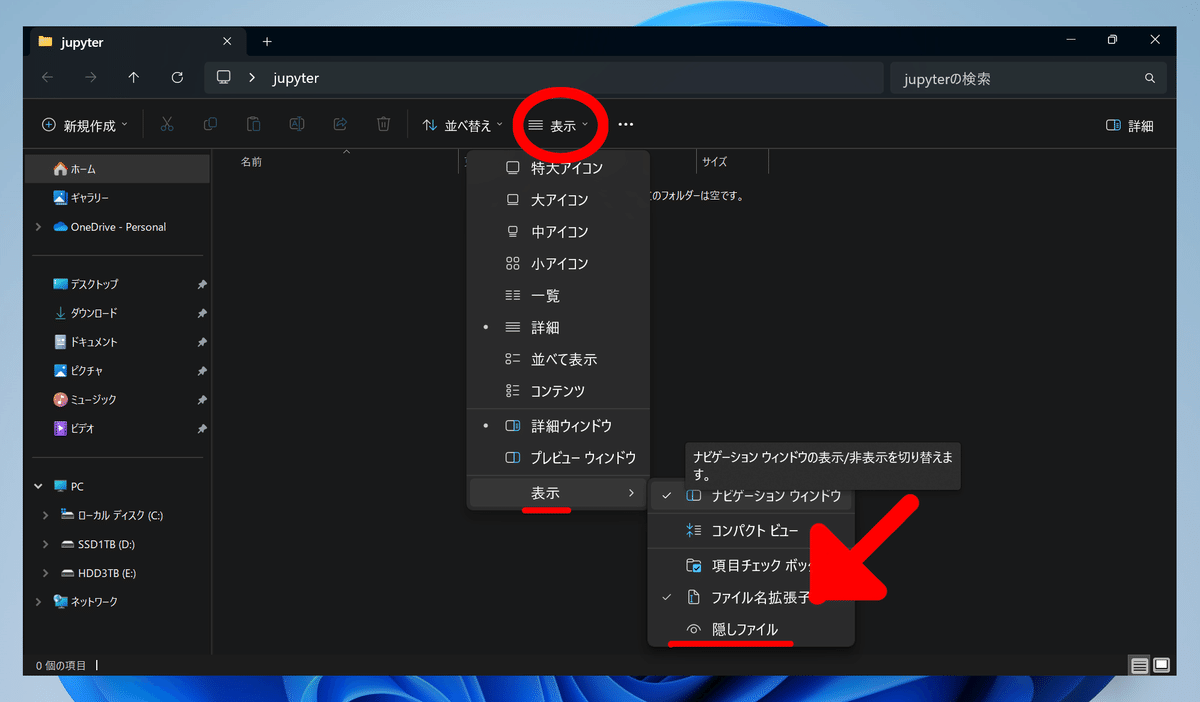Image resolution: width=1200 pixels, height=702 pixels.
Task: Open ピクチャ quick access folder
Action: coord(118,371)
